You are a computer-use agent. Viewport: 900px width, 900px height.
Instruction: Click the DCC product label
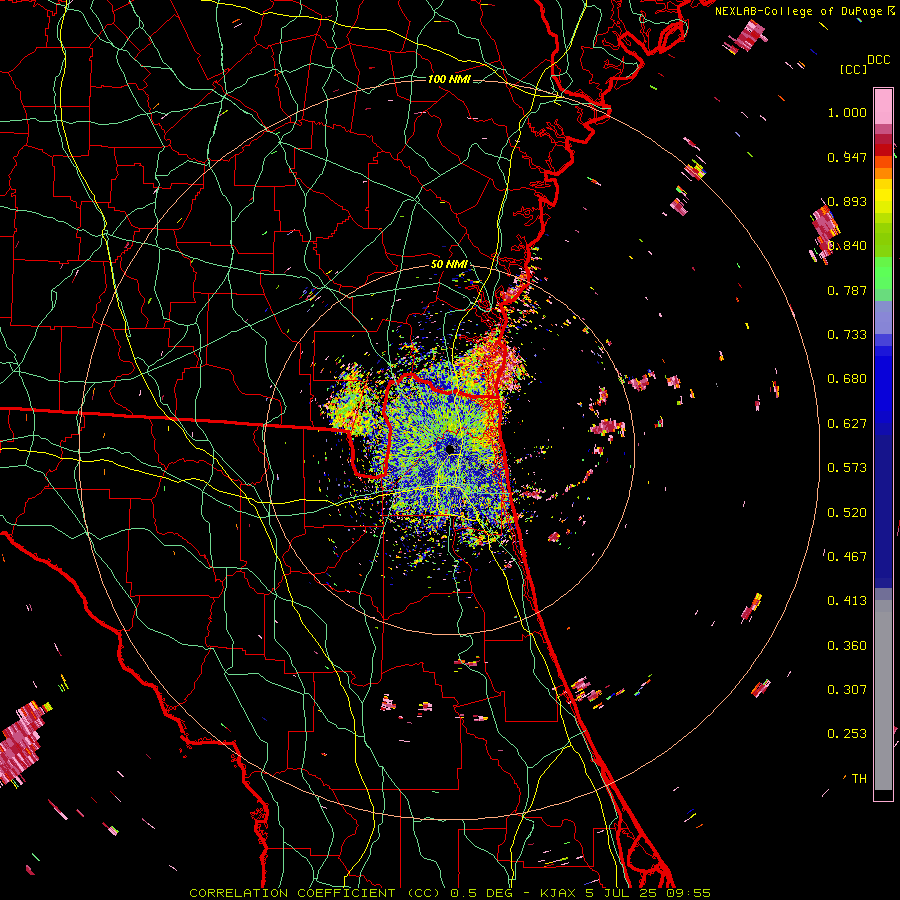coord(878,60)
